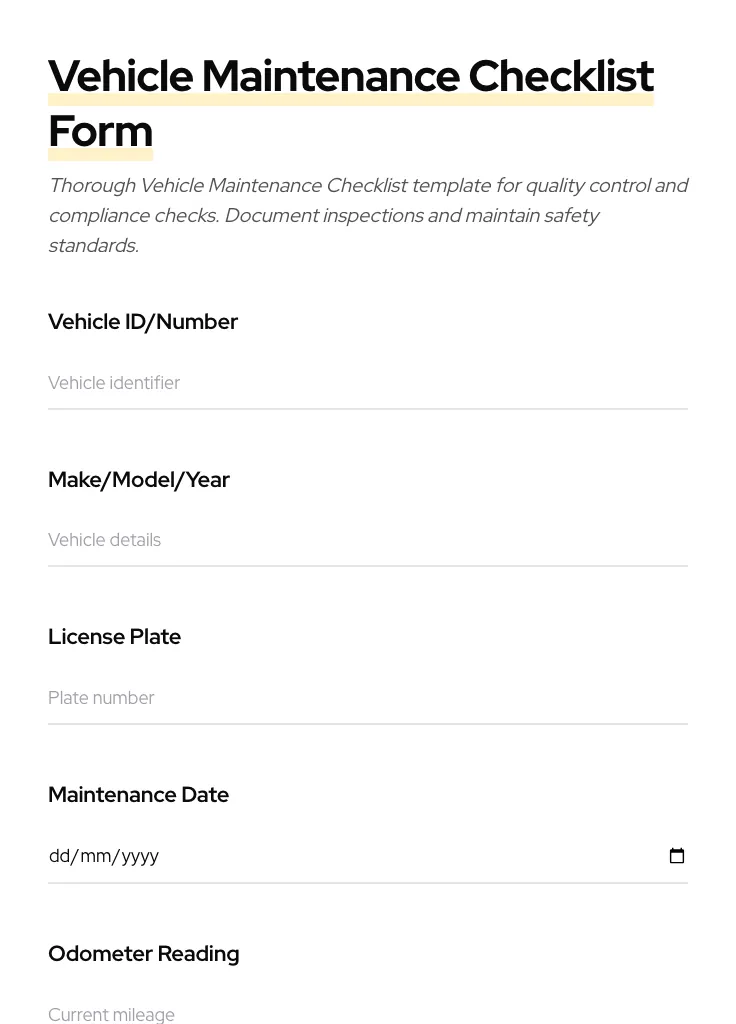Click the underline beneath the Plate number field
The image size is (736, 1024).
pyautogui.click(x=368, y=722)
